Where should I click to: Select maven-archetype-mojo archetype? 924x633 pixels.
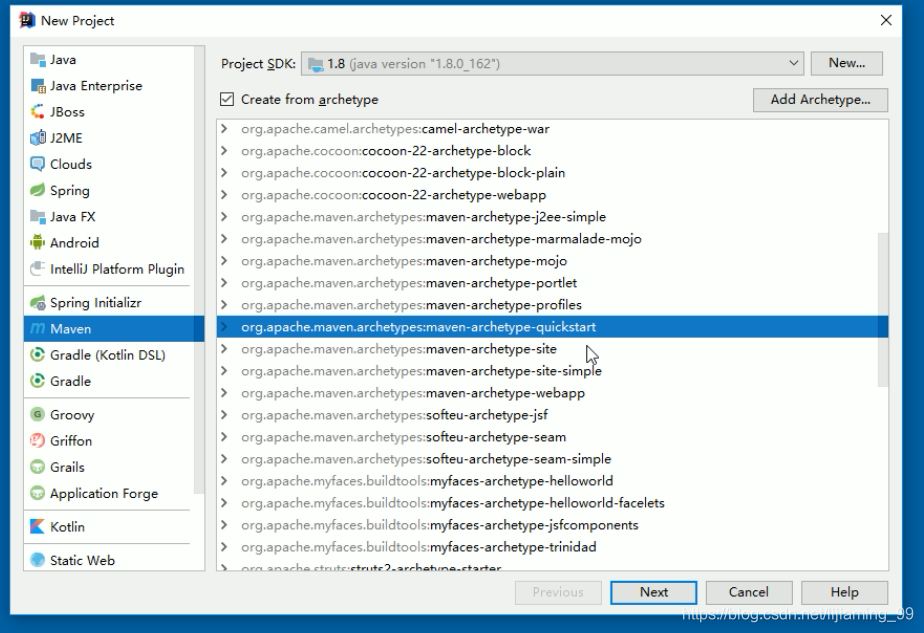pyautogui.click(x=552, y=261)
